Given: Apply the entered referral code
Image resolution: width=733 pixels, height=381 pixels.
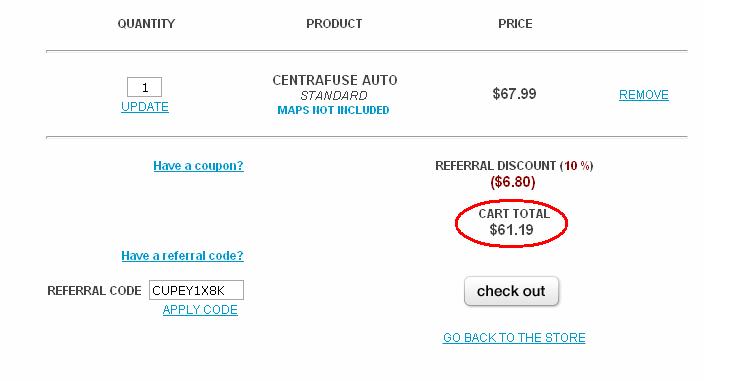Looking at the screenshot, I should tap(200, 309).
